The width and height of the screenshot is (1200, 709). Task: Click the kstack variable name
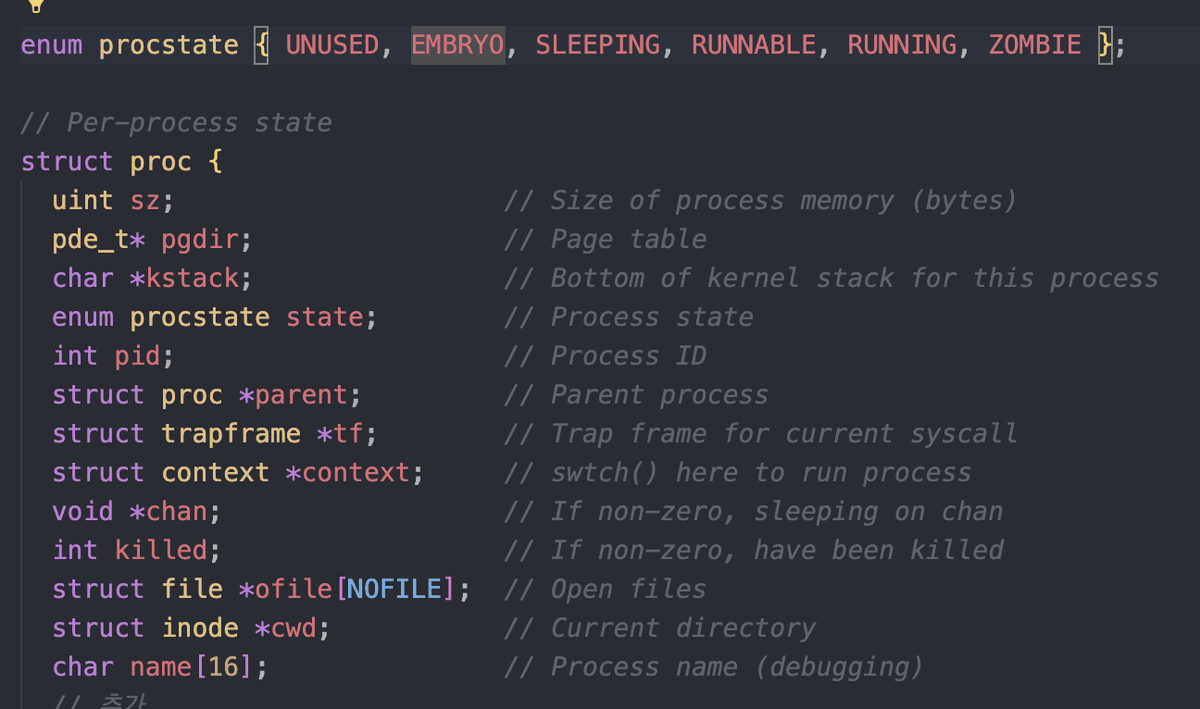pos(193,278)
